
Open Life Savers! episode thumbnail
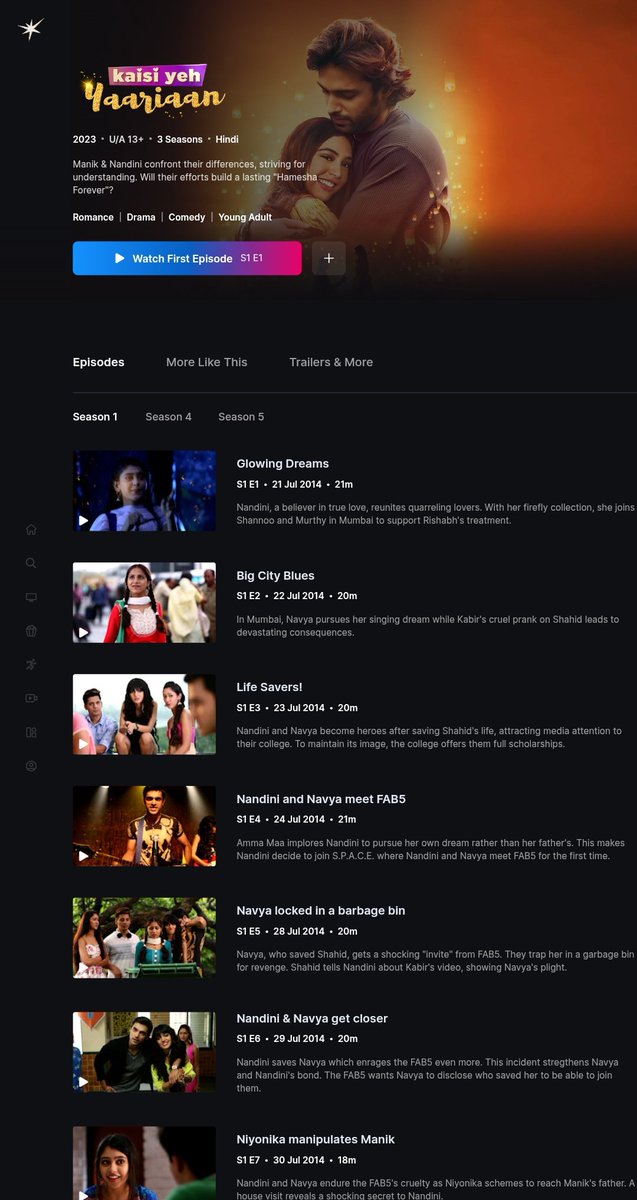point(144,714)
